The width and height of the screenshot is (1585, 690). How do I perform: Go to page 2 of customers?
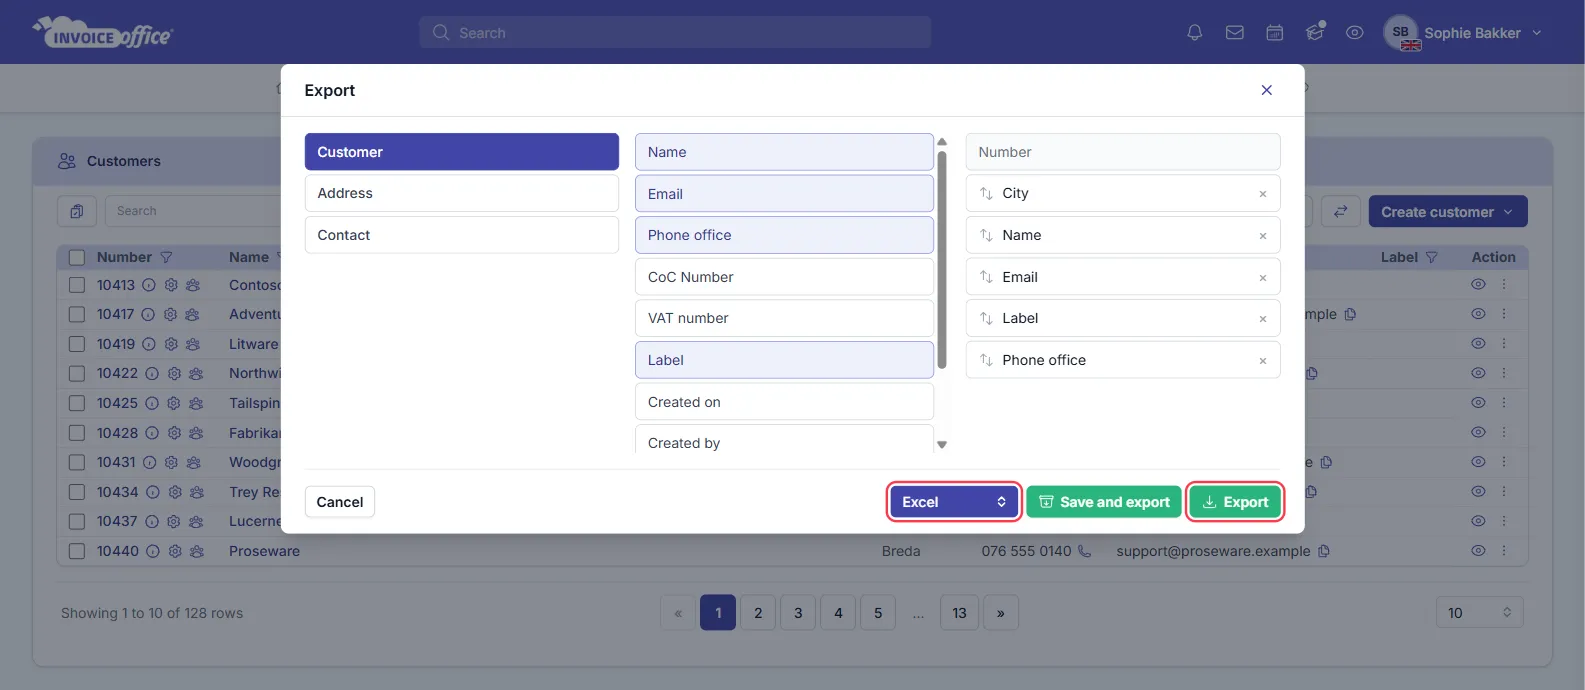(x=758, y=613)
